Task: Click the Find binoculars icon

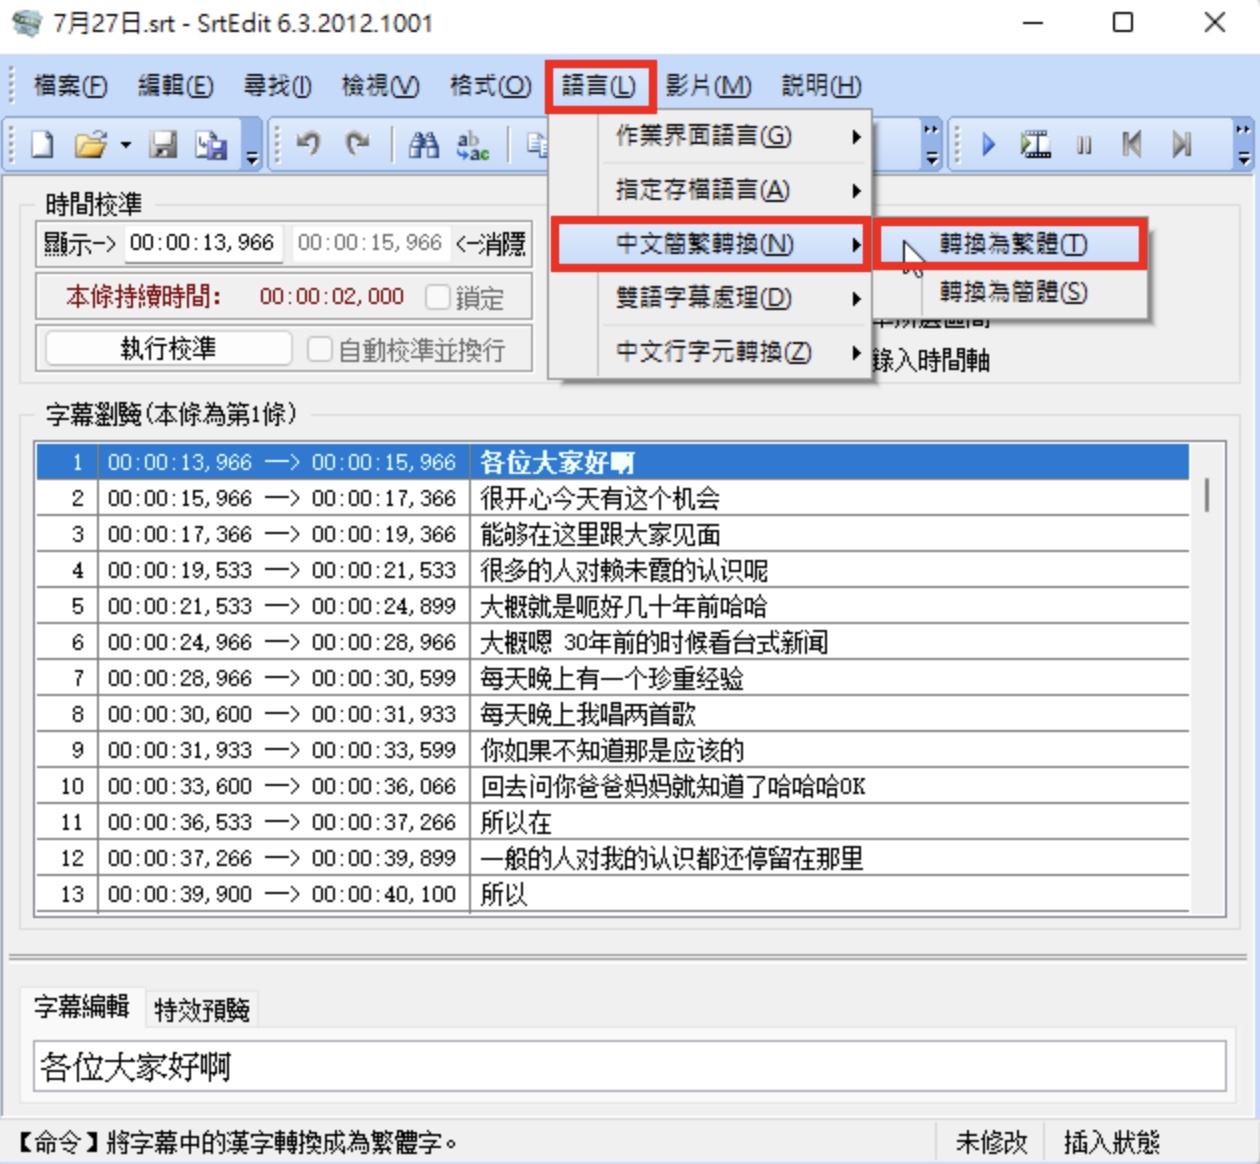Action: click(x=424, y=146)
